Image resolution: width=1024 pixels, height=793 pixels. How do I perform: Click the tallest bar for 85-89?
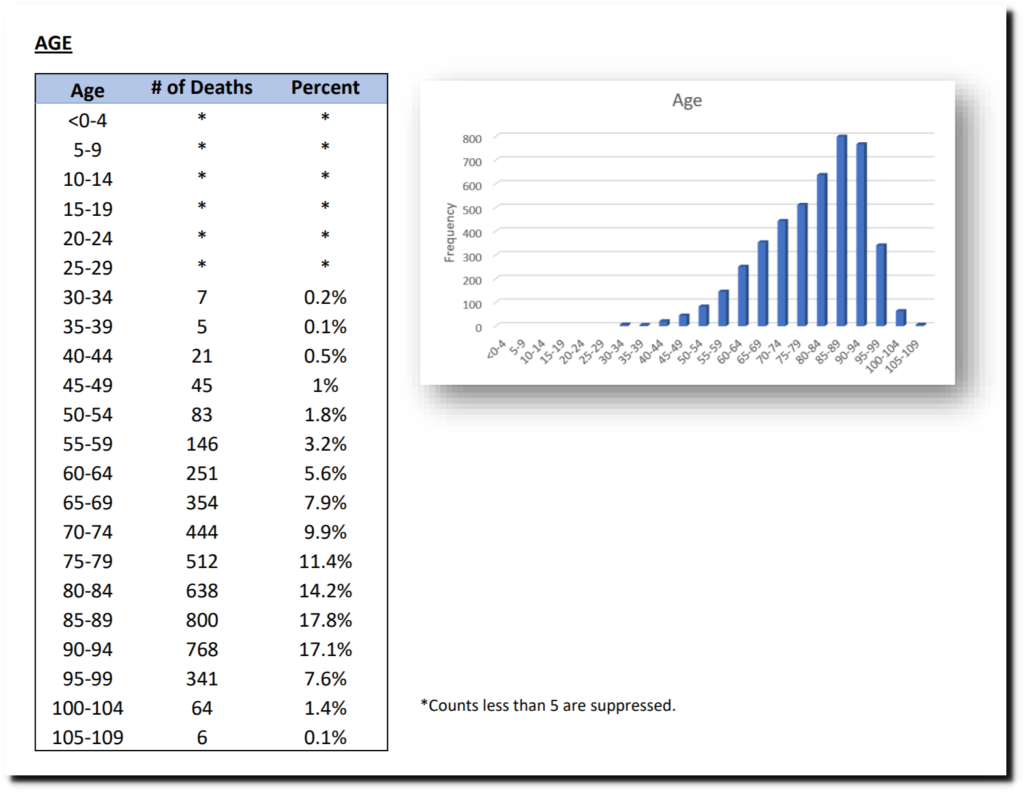(x=842, y=230)
